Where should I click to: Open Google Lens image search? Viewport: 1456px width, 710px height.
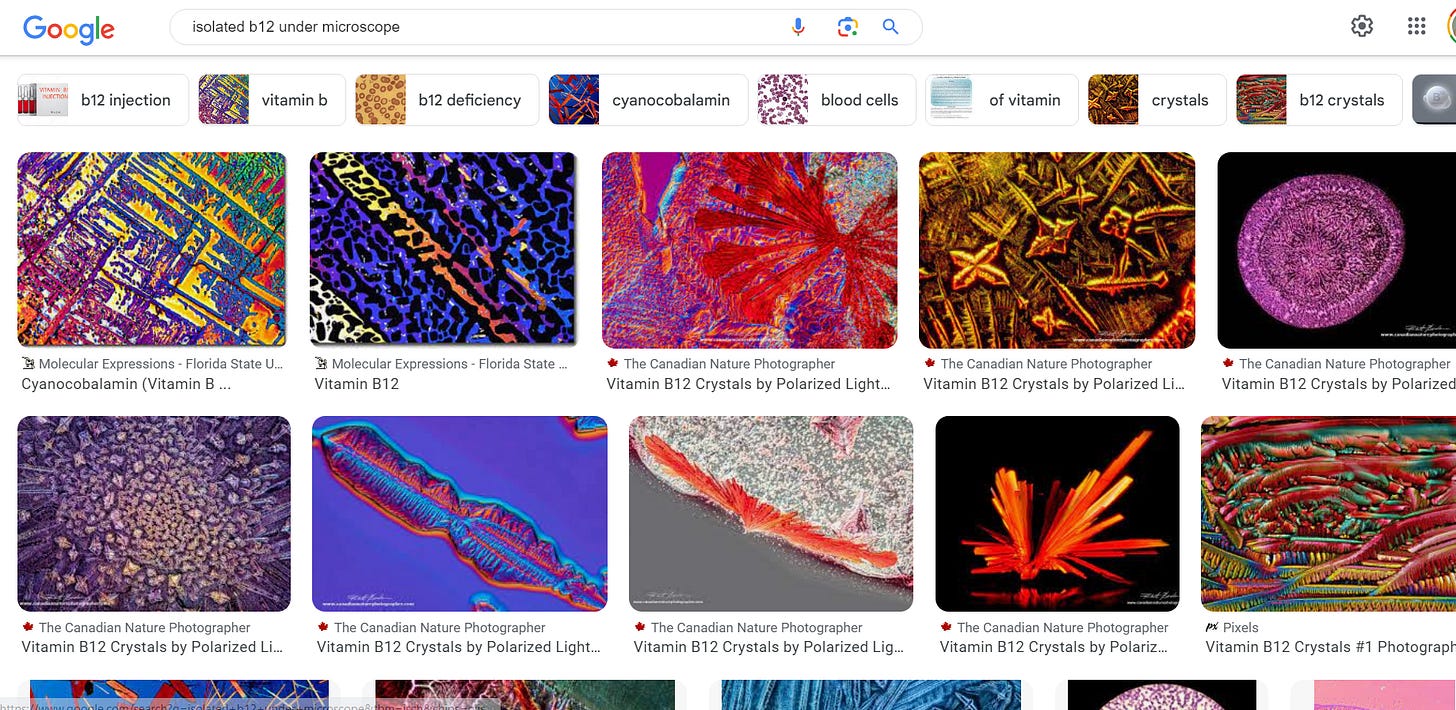(847, 27)
